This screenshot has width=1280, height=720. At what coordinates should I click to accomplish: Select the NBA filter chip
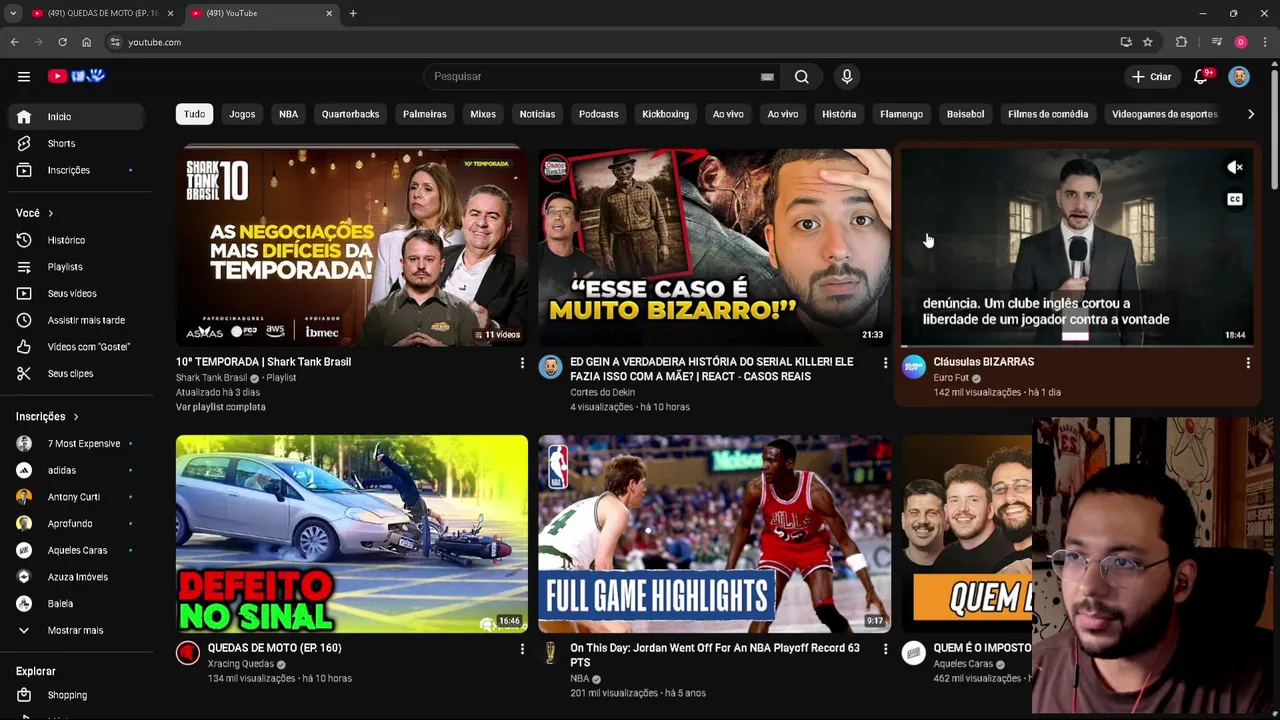(288, 114)
